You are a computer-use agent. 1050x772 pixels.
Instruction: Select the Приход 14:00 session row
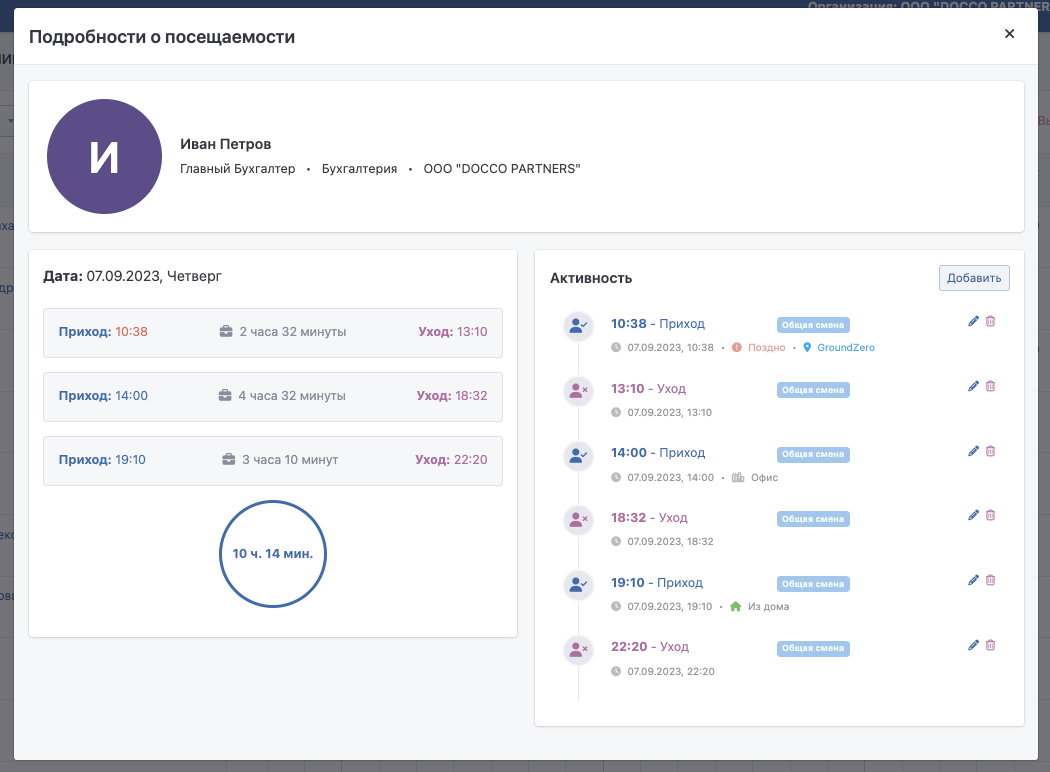pyautogui.click(x=273, y=397)
